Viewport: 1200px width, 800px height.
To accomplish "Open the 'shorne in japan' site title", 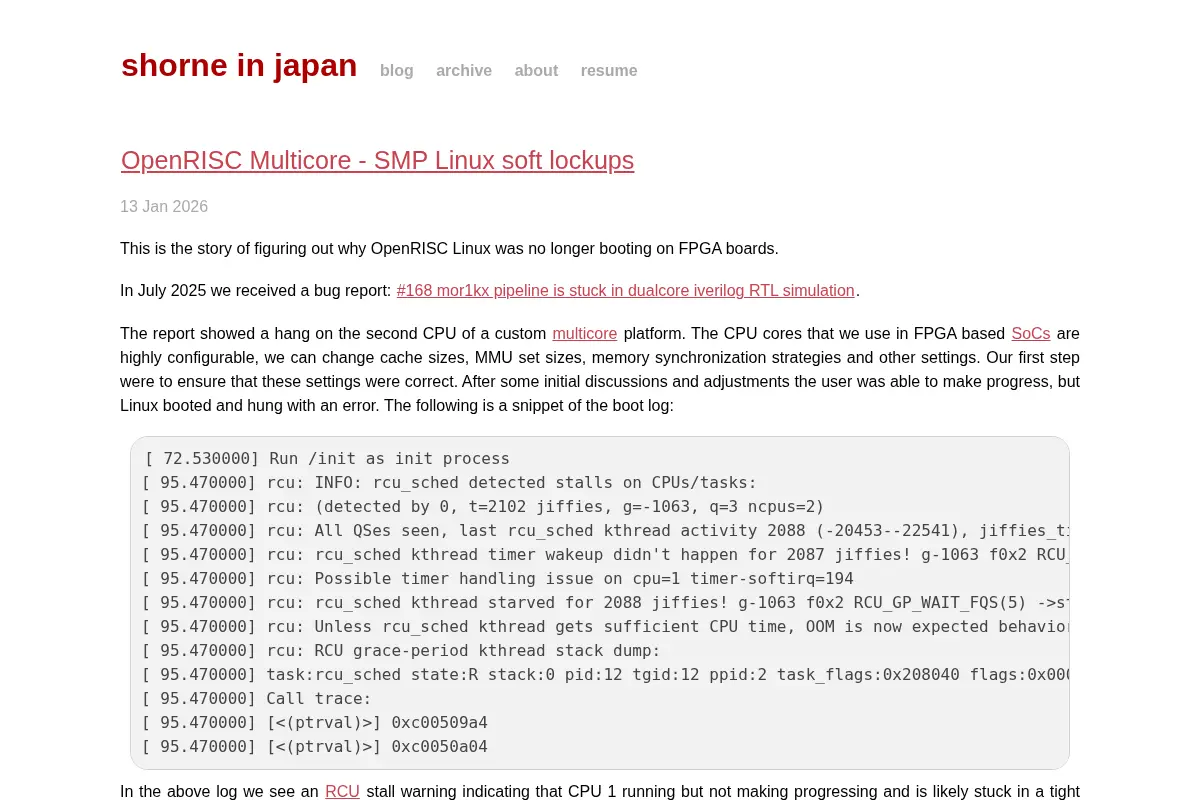I will coord(239,65).
